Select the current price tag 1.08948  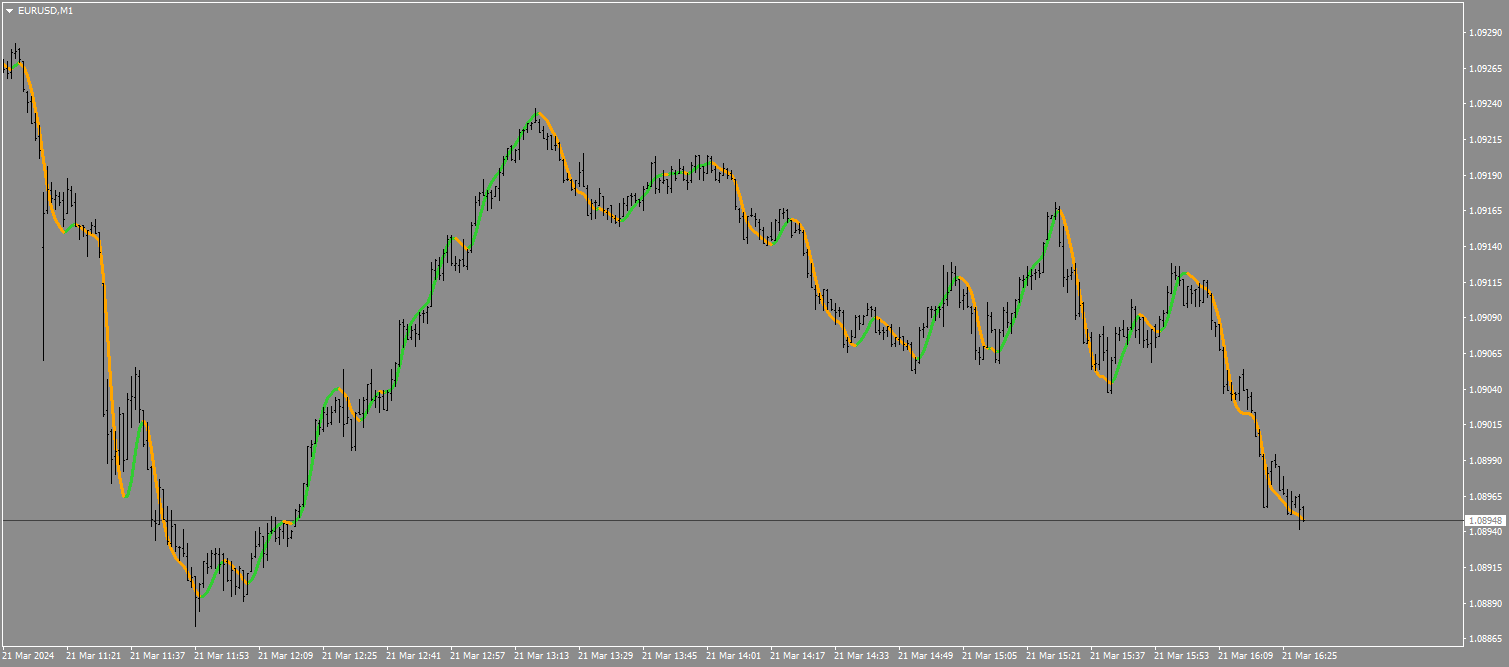(1485, 521)
